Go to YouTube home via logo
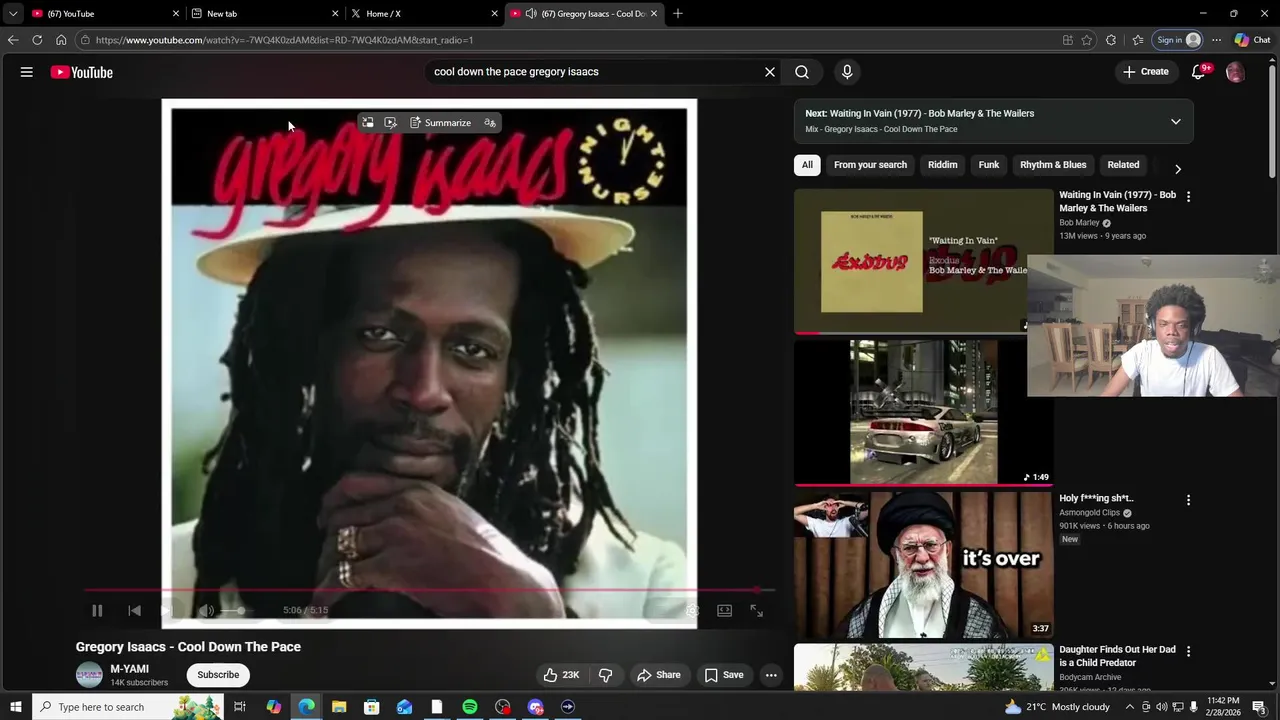This screenshot has height=720, width=1280. [x=81, y=72]
